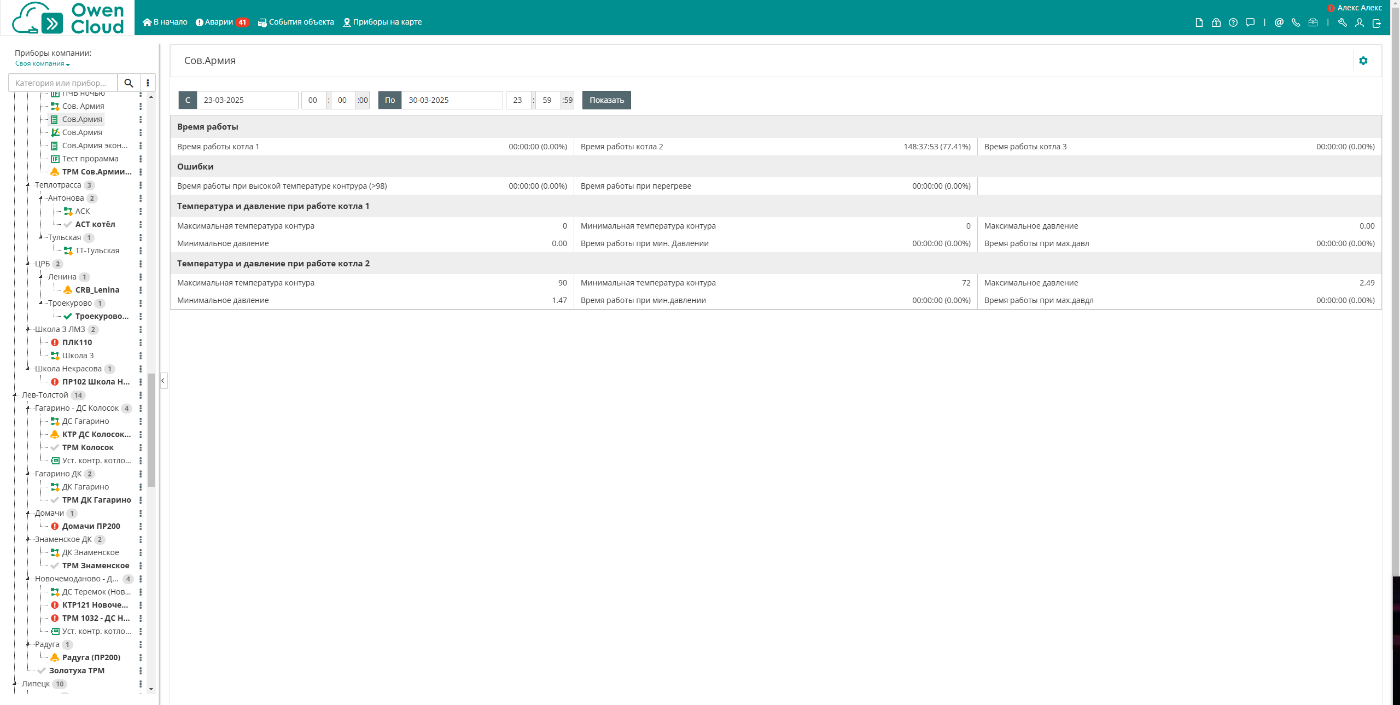Open the user profile icon
This screenshot has height=705, width=1400.
point(1360,22)
